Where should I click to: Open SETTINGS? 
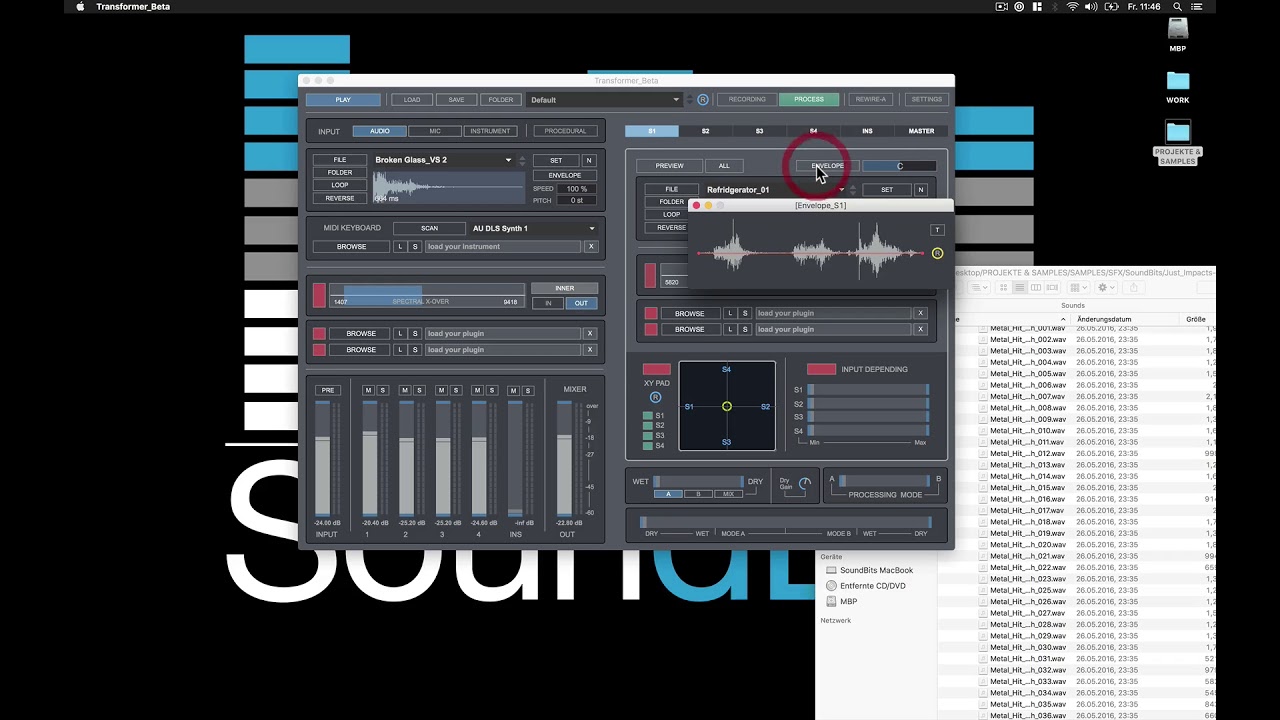(927, 100)
